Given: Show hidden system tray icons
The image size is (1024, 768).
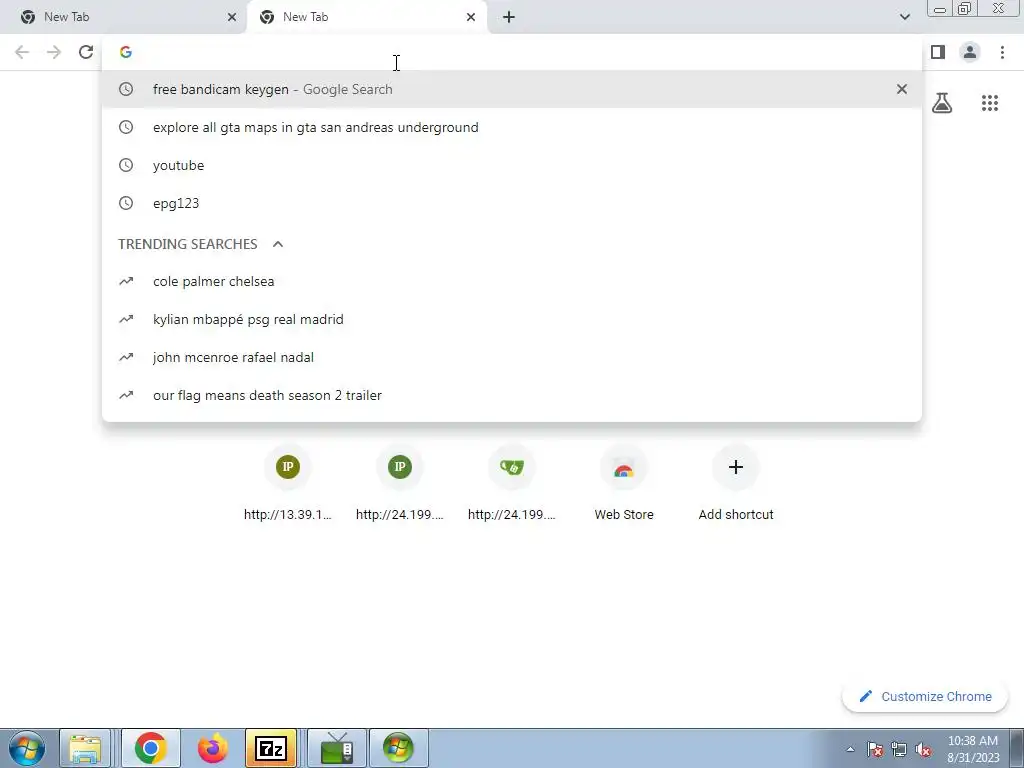Looking at the screenshot, I should coord(850,749).
